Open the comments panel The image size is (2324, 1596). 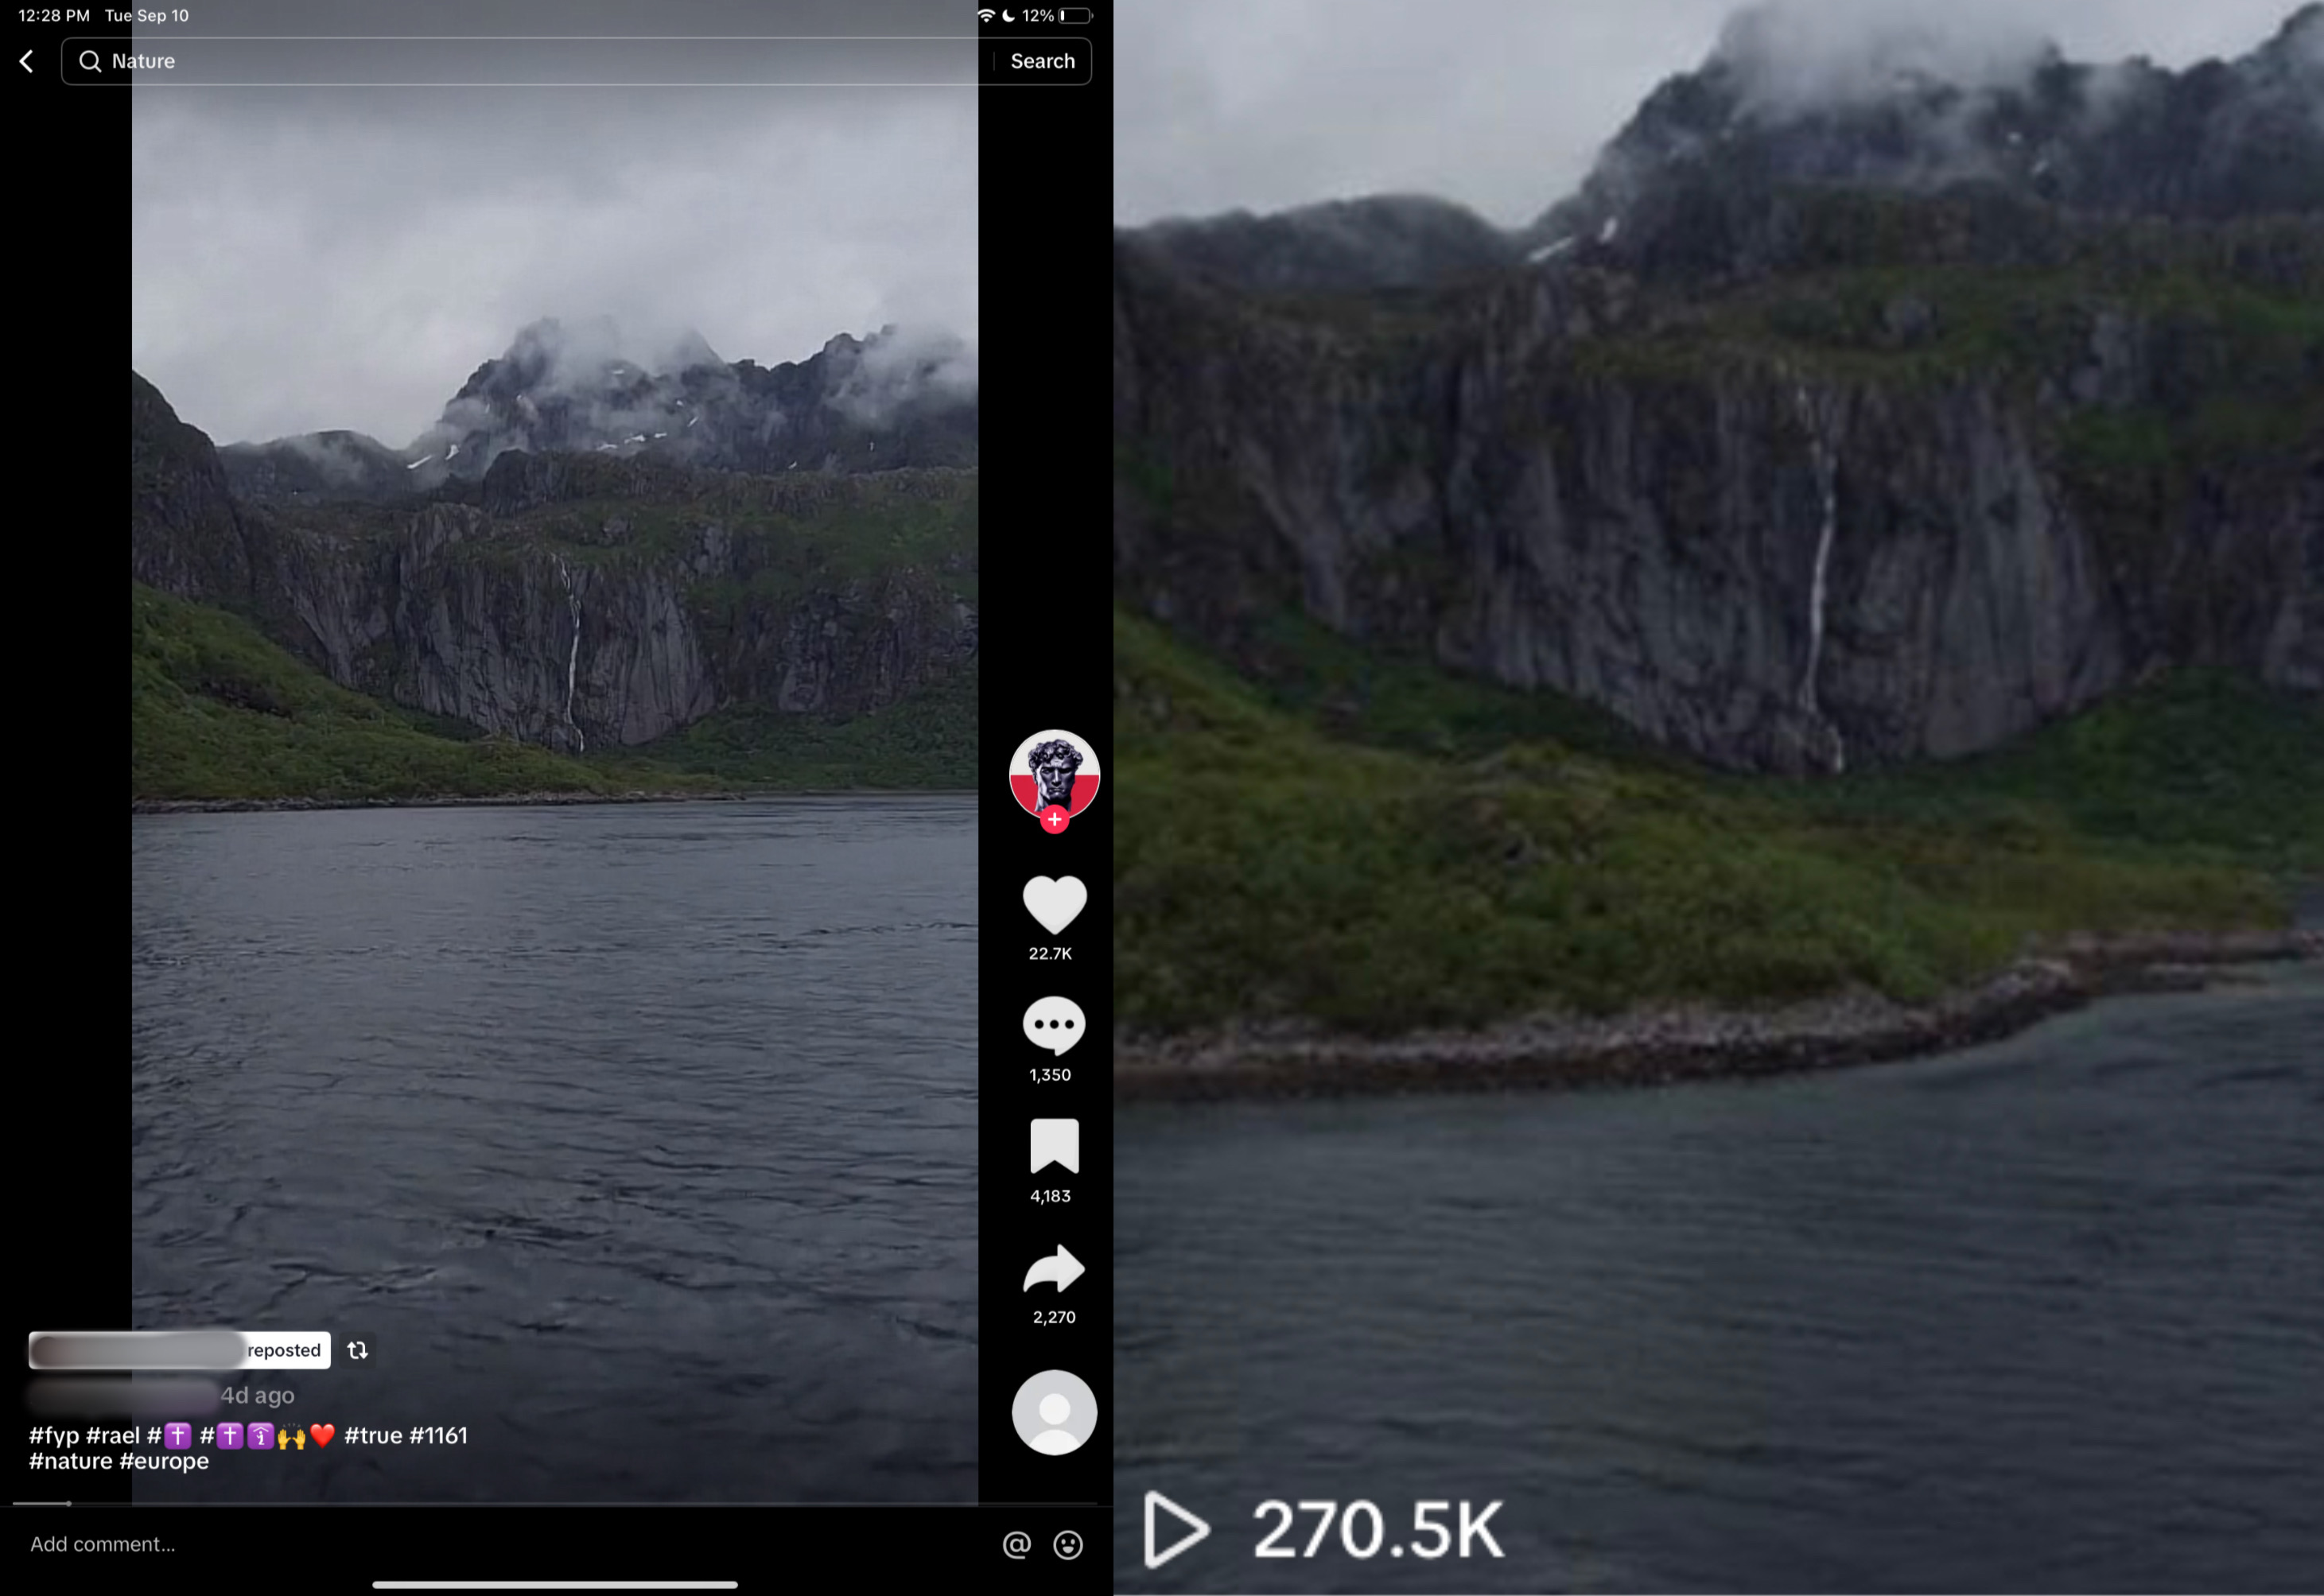(x=1054, y=1026)
